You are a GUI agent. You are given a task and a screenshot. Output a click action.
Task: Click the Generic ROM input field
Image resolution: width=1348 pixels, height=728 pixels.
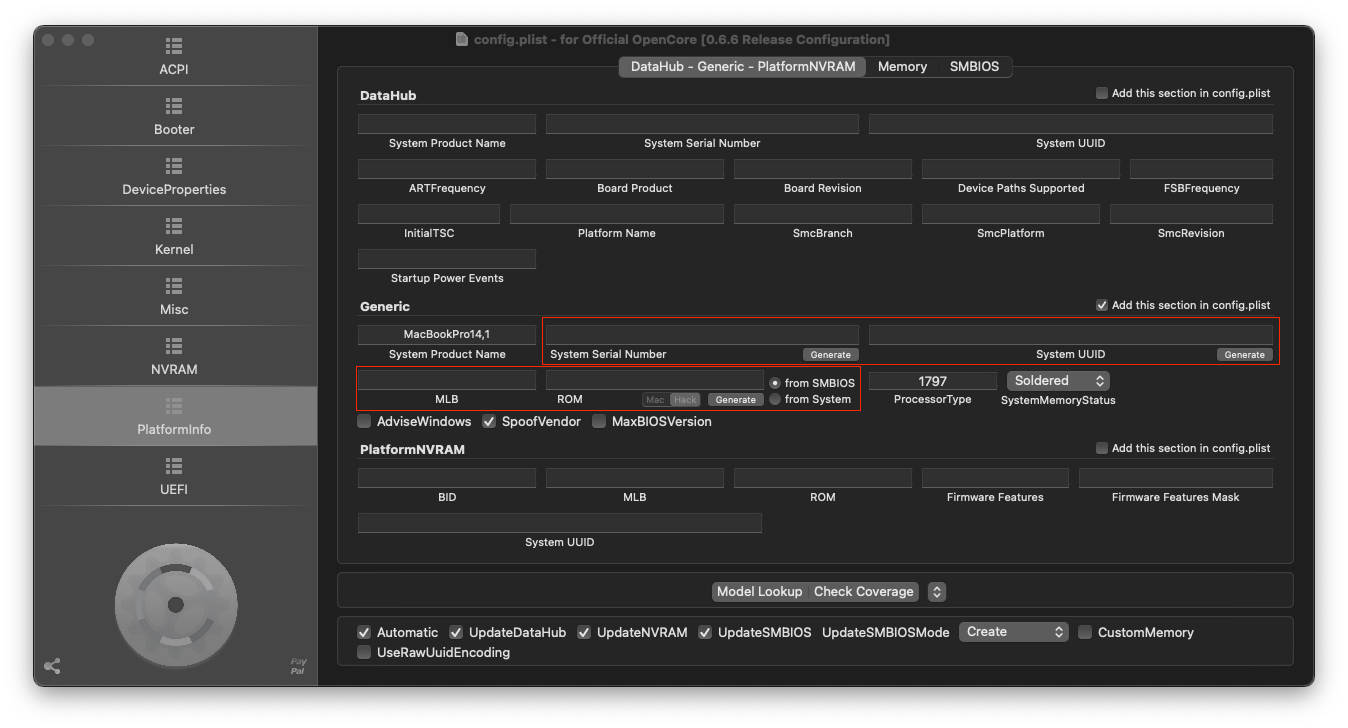coord(655,380)
